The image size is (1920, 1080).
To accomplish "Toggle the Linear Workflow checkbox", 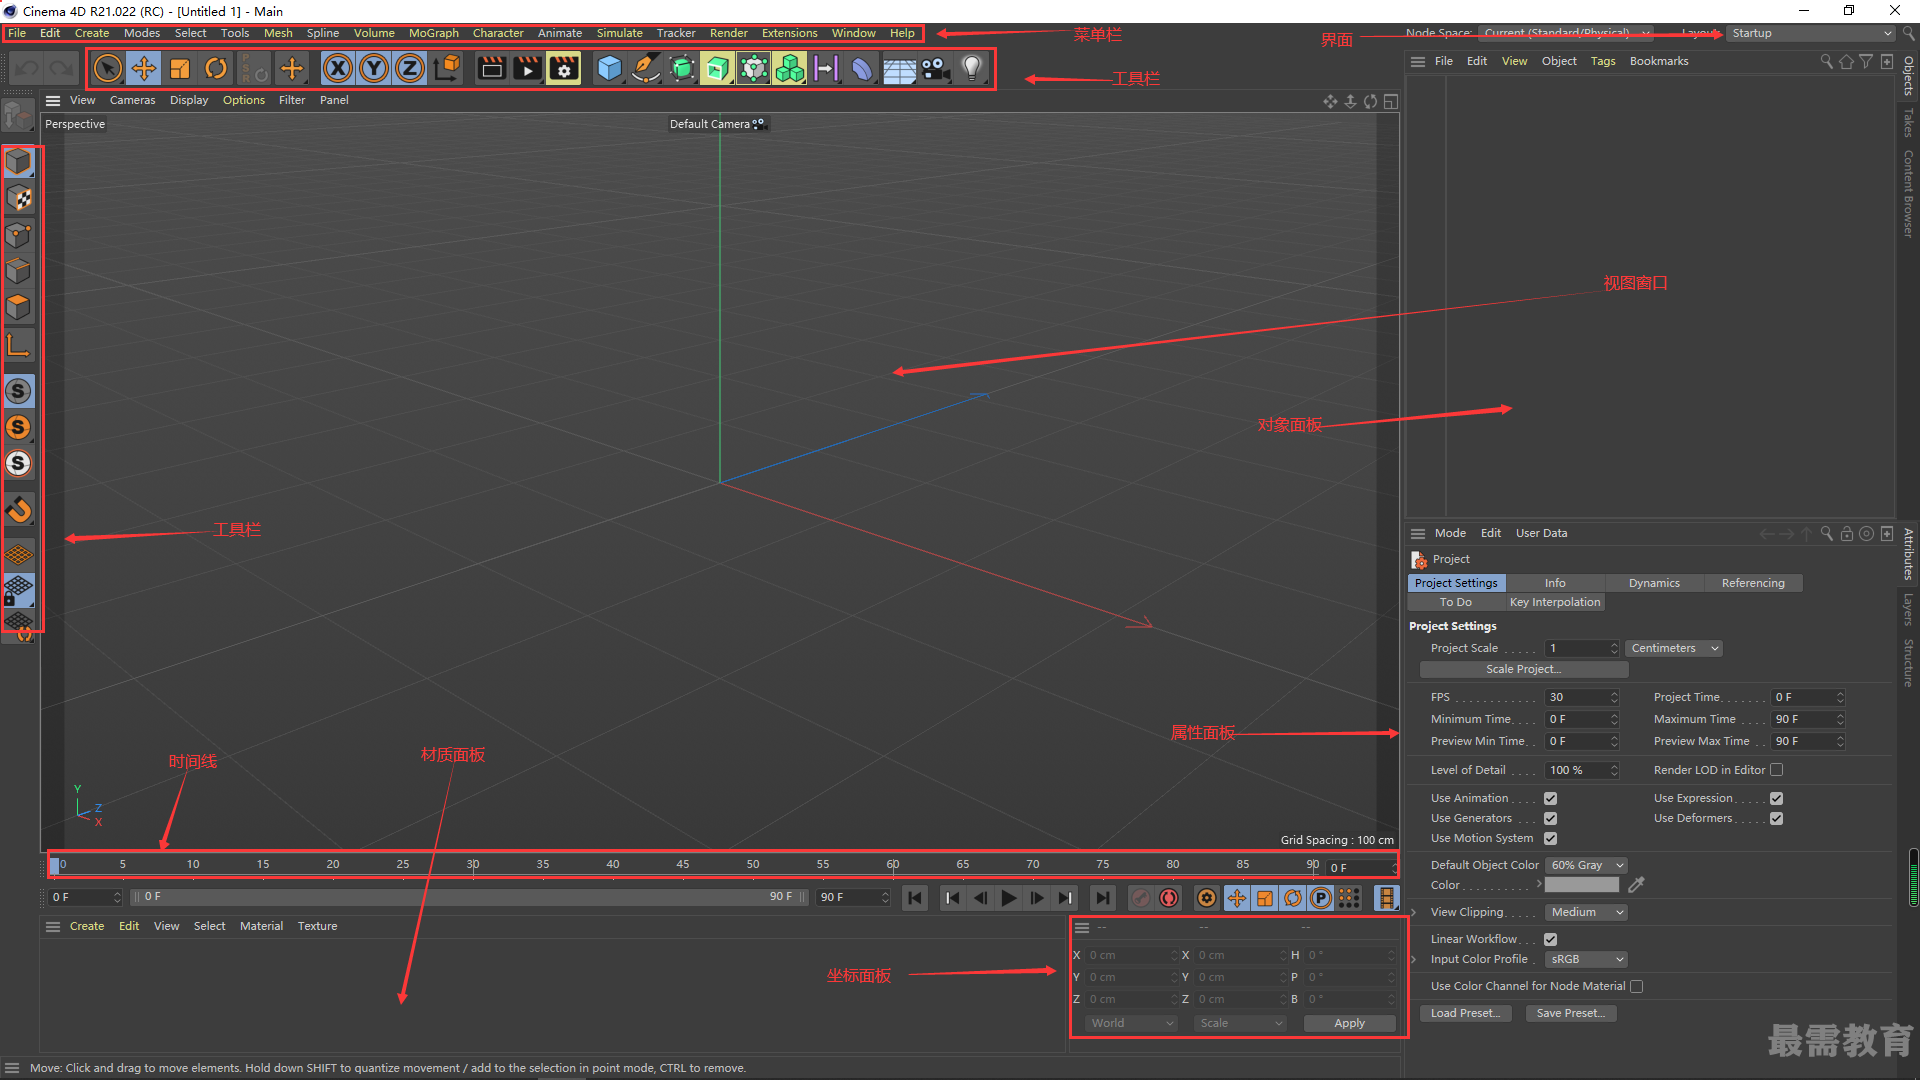I will click(1550, 939).
